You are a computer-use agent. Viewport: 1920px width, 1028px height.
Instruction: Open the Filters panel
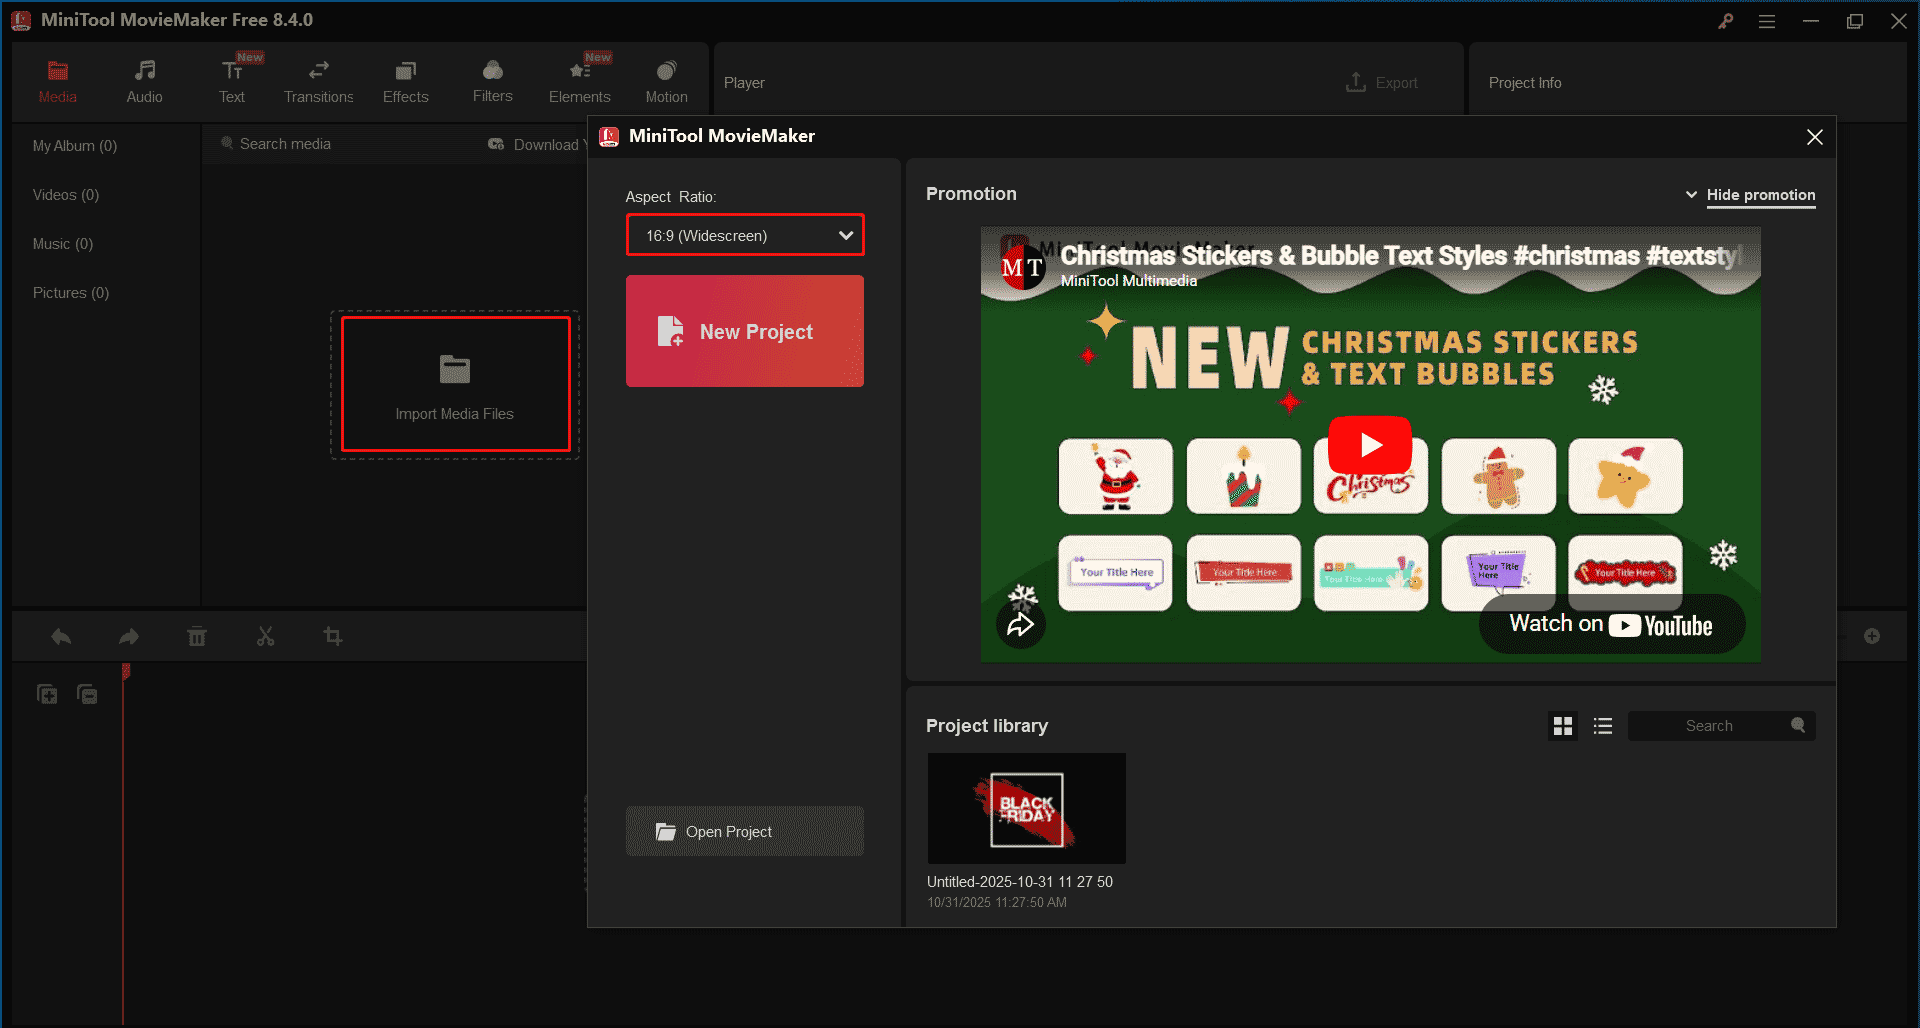coord(492,78)
